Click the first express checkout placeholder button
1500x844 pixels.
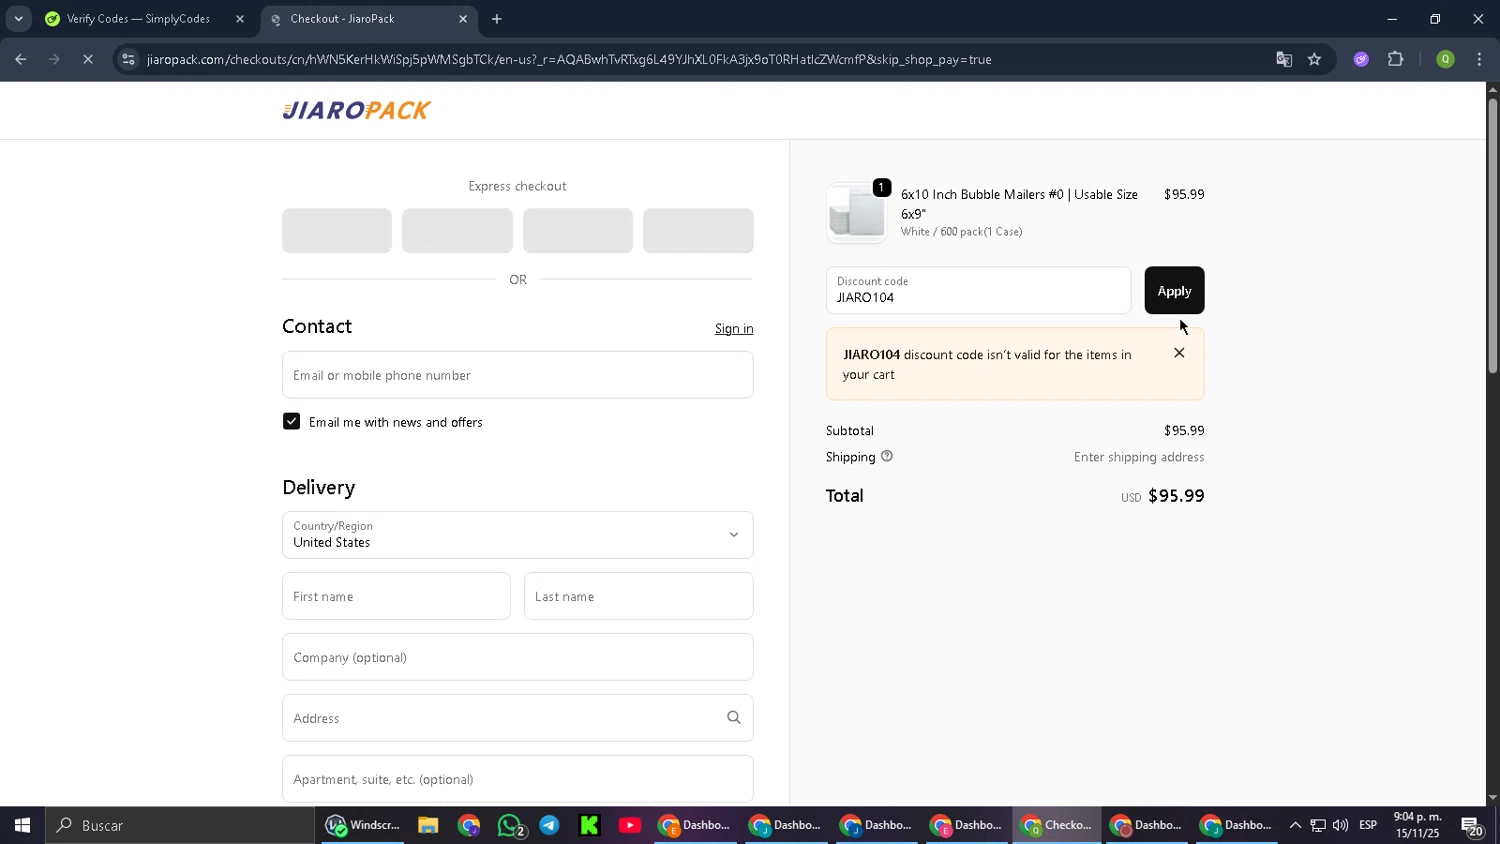coord(337,231)
